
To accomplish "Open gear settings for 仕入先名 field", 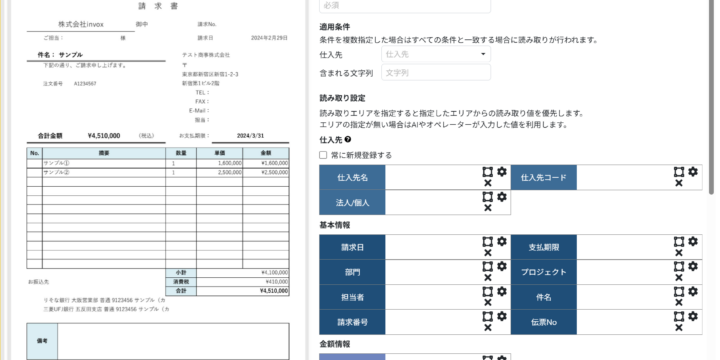I will [502, 172].
